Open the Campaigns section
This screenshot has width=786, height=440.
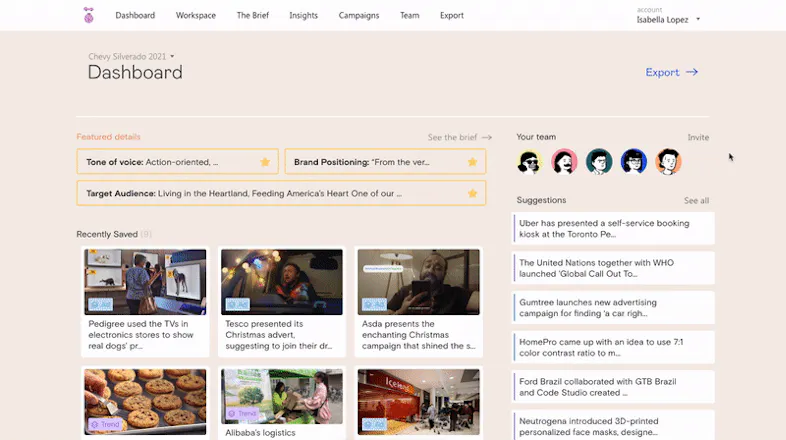click(359, 16)
